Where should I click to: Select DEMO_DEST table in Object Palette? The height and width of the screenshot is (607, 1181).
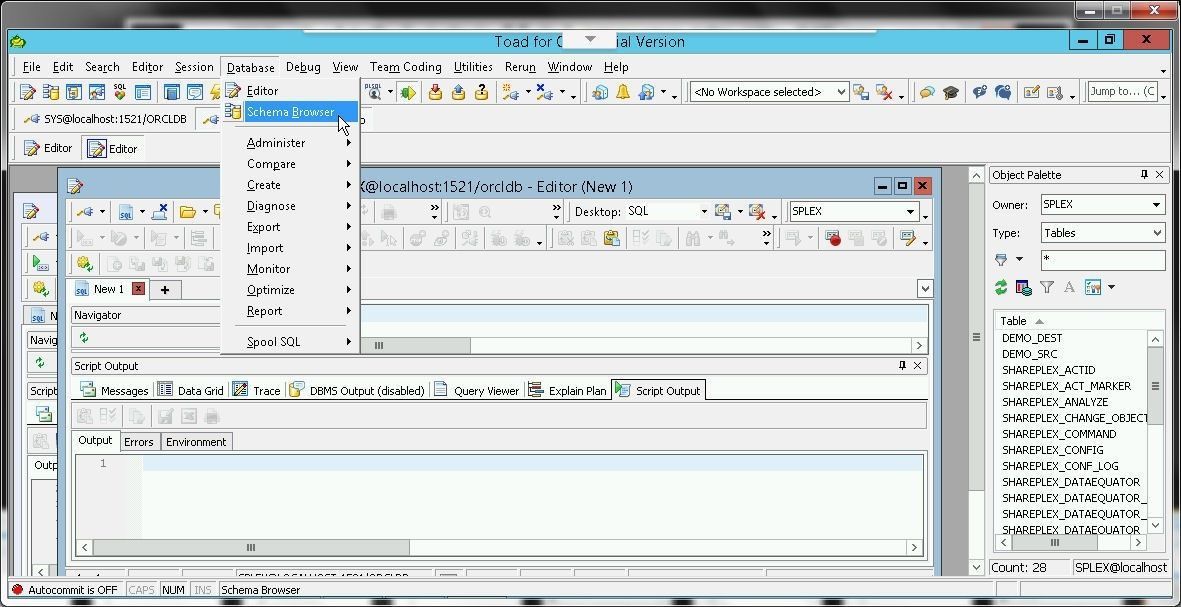point(1032,338)
